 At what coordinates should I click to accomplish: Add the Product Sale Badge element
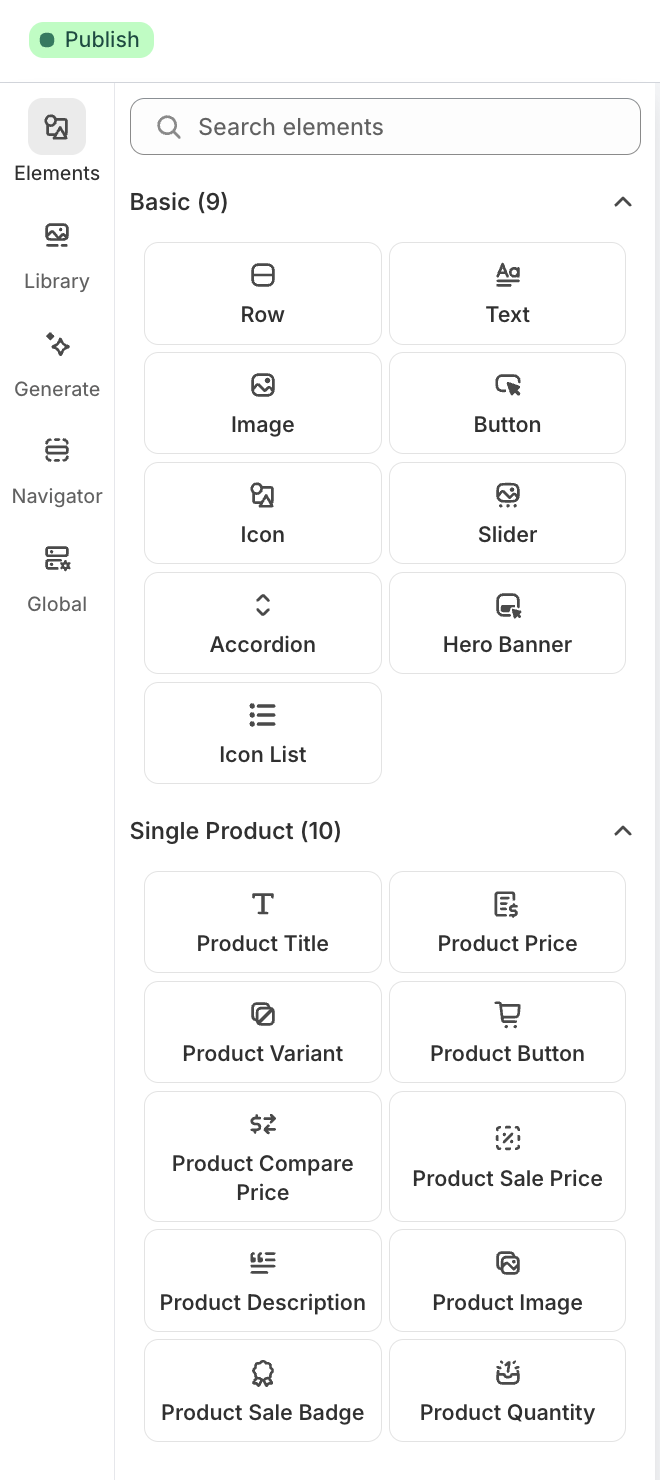click(x=262, y=1390)
